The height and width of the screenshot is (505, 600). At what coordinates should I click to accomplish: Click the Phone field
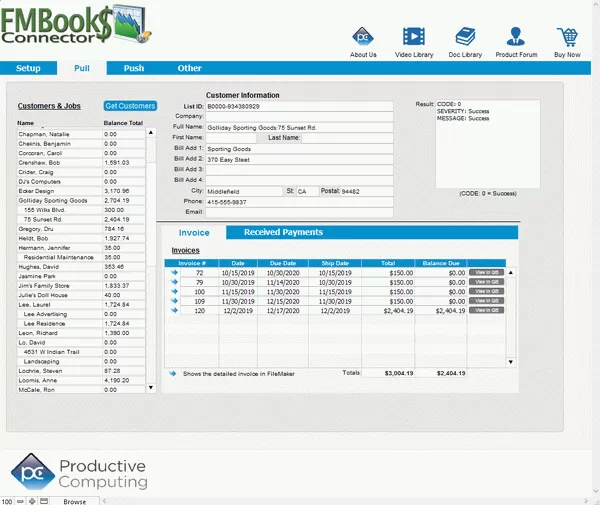click(x=297, y=201)
